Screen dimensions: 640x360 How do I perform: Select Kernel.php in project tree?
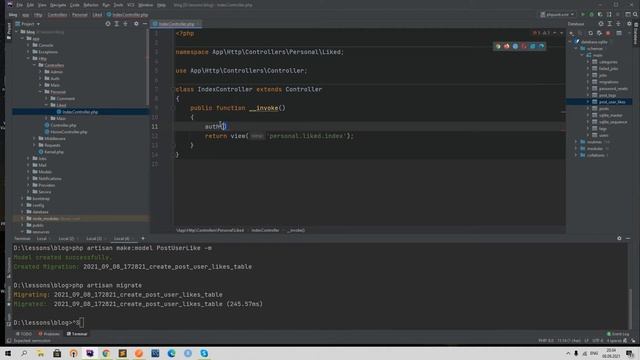pos(54,152)
